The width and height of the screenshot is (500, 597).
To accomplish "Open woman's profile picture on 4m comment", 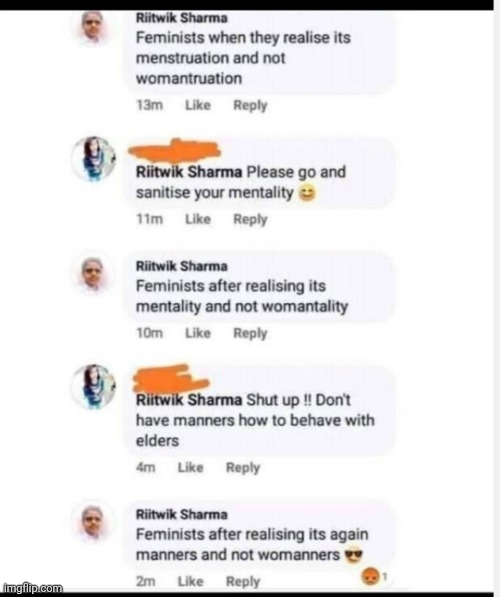I will (94, 387).
